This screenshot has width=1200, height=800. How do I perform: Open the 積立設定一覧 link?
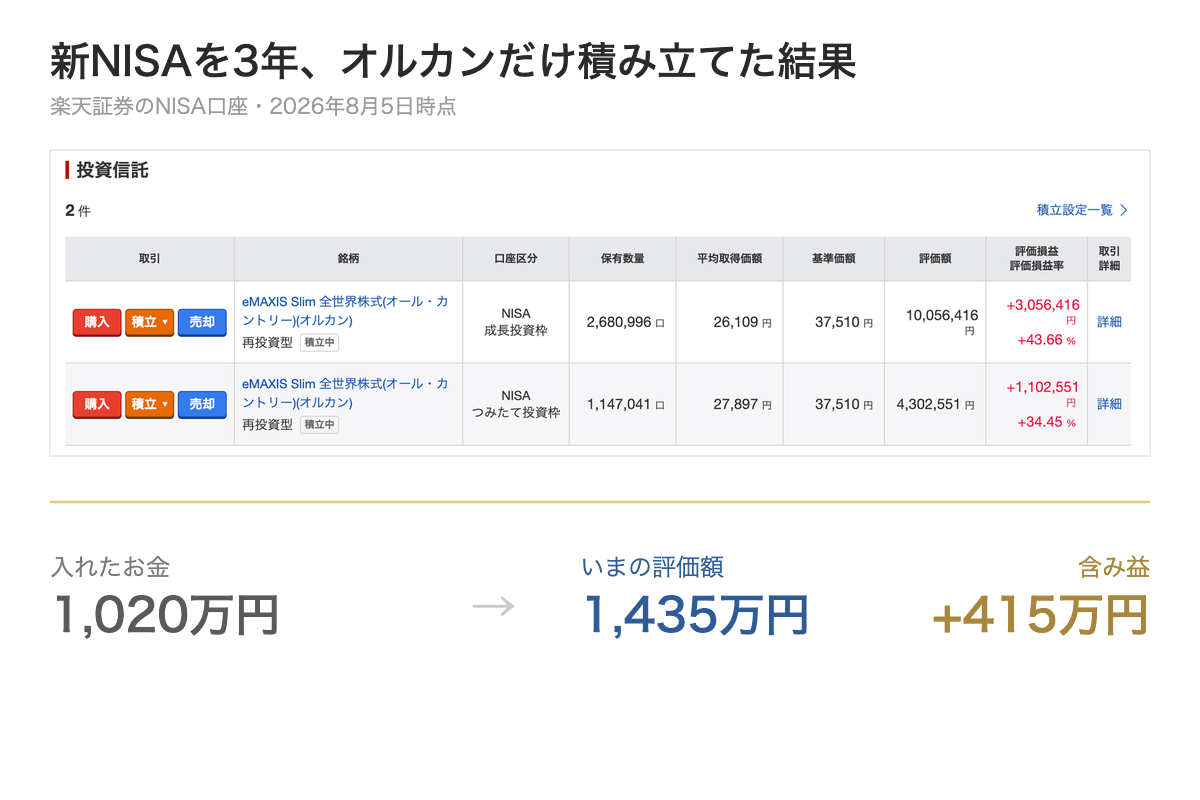click(x=1075, y=210)
